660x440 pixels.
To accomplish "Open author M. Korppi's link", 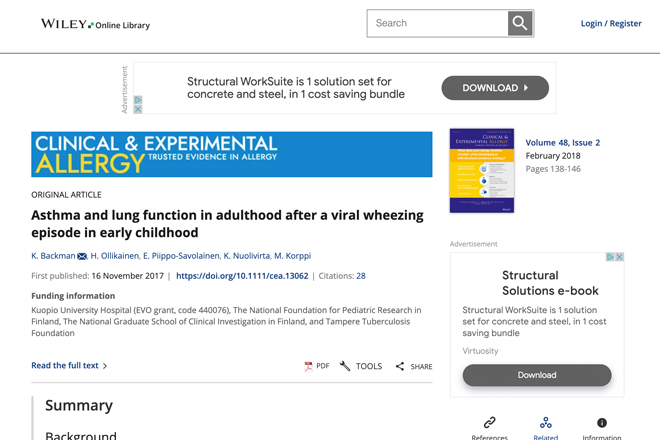I will click(x=293, y=256).
